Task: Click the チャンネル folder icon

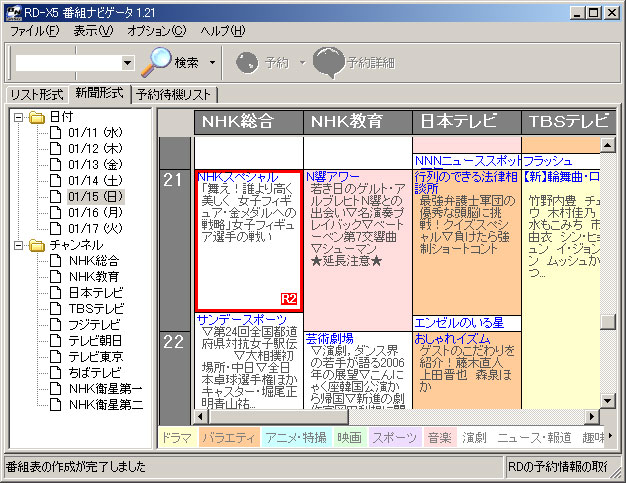Action: (37, 245)
